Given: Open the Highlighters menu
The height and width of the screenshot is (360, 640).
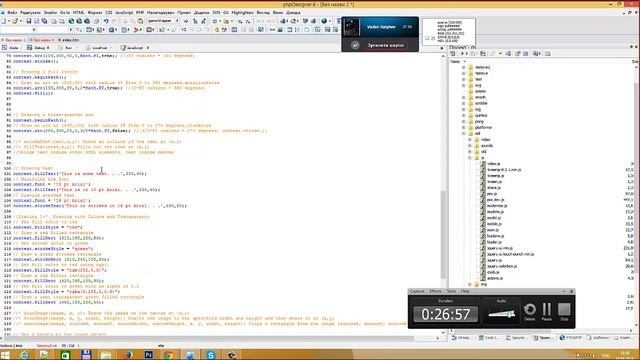Looking at the screenshot, I should tap(242, 13).
